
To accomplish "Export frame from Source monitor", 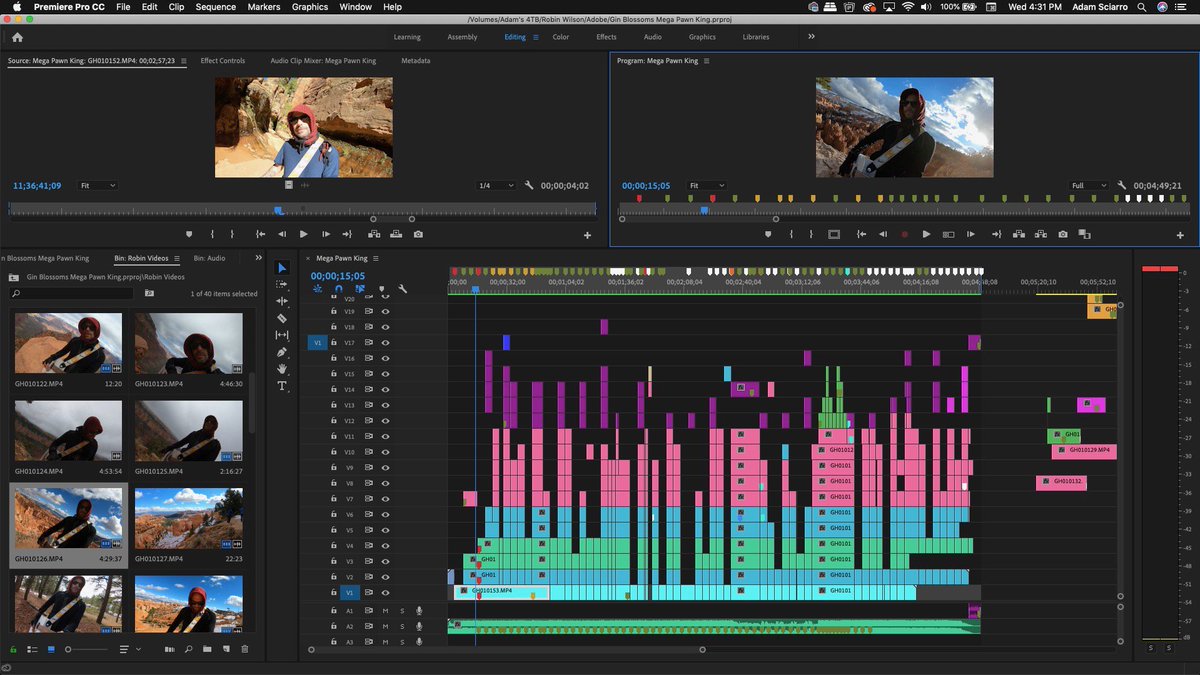I will click(418, 234).
